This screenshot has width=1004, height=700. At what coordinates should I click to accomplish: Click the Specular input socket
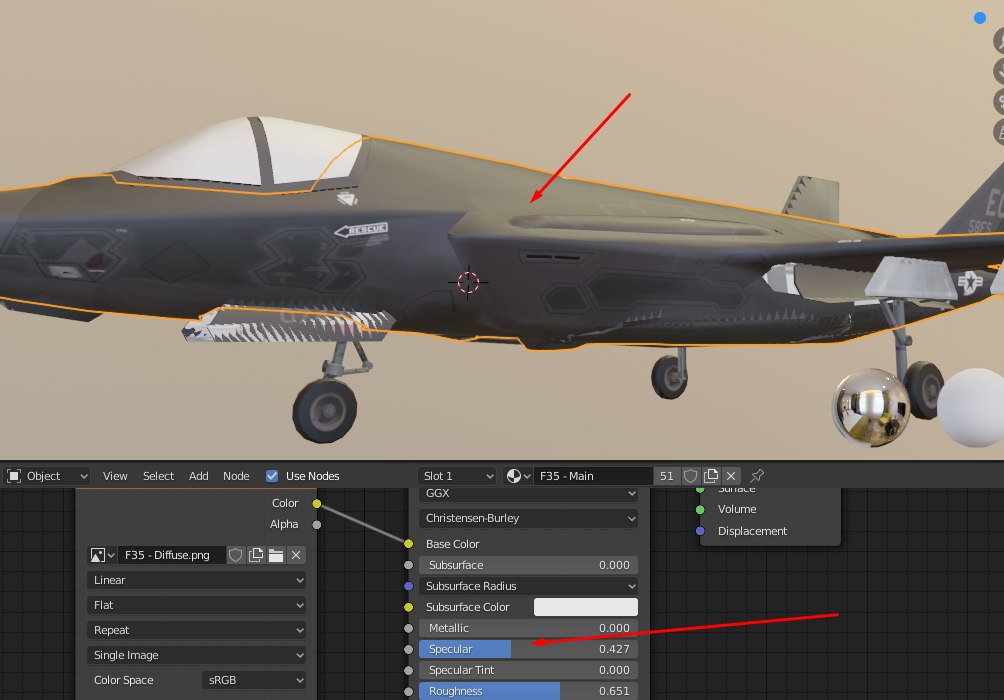pos(409,649)
